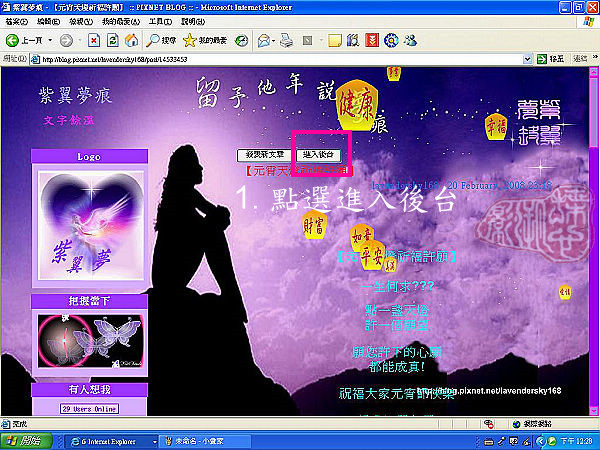Click the page icon in address bar

(35, 59)
